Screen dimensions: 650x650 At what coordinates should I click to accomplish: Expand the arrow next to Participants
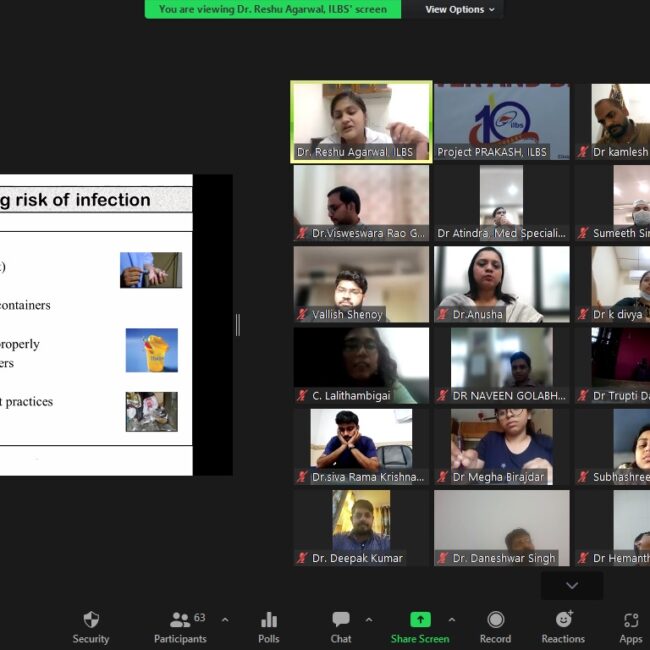point(224,619)
